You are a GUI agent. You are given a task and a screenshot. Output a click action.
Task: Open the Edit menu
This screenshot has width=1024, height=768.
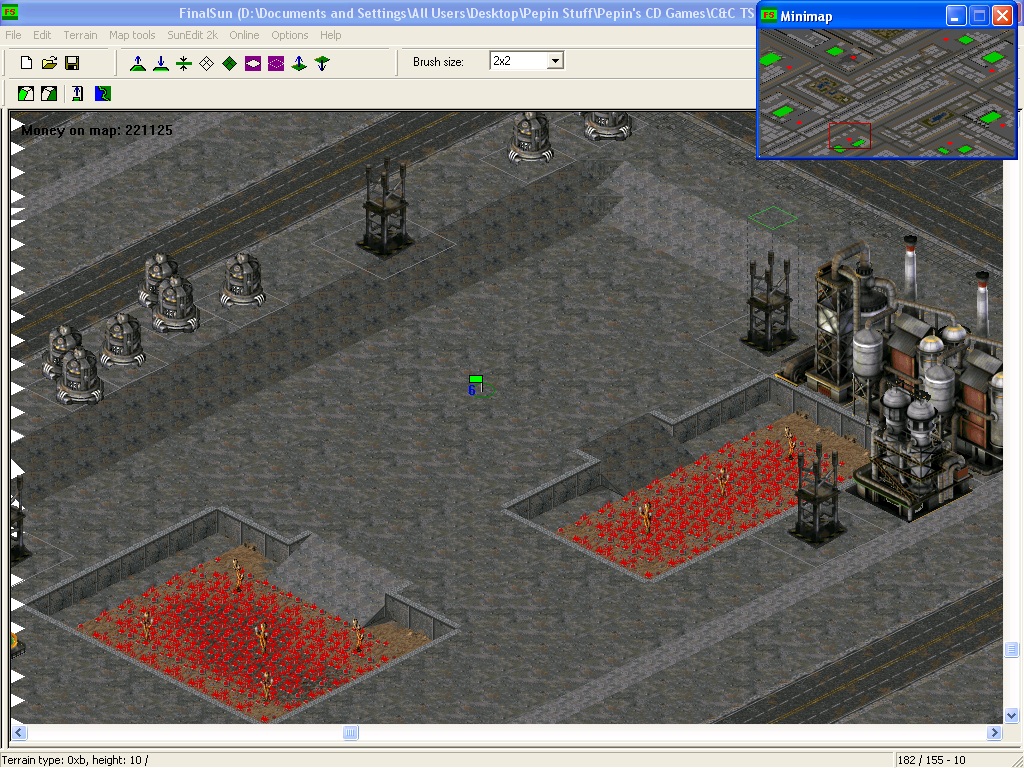42,35
